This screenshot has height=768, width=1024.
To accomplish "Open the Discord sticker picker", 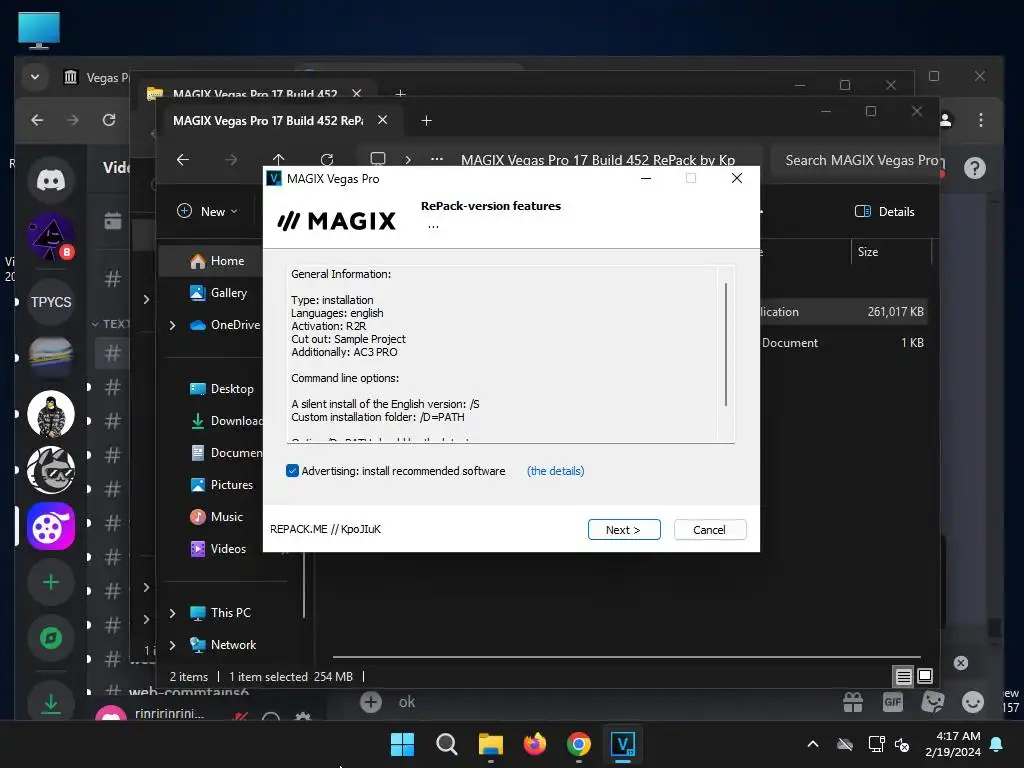I will point(933,702).
